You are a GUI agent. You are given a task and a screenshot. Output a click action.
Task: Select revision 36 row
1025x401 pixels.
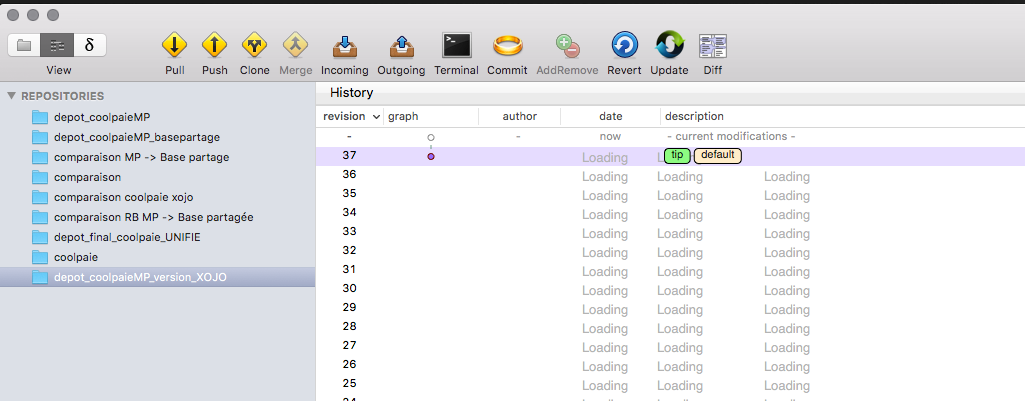tap(670, 175)
